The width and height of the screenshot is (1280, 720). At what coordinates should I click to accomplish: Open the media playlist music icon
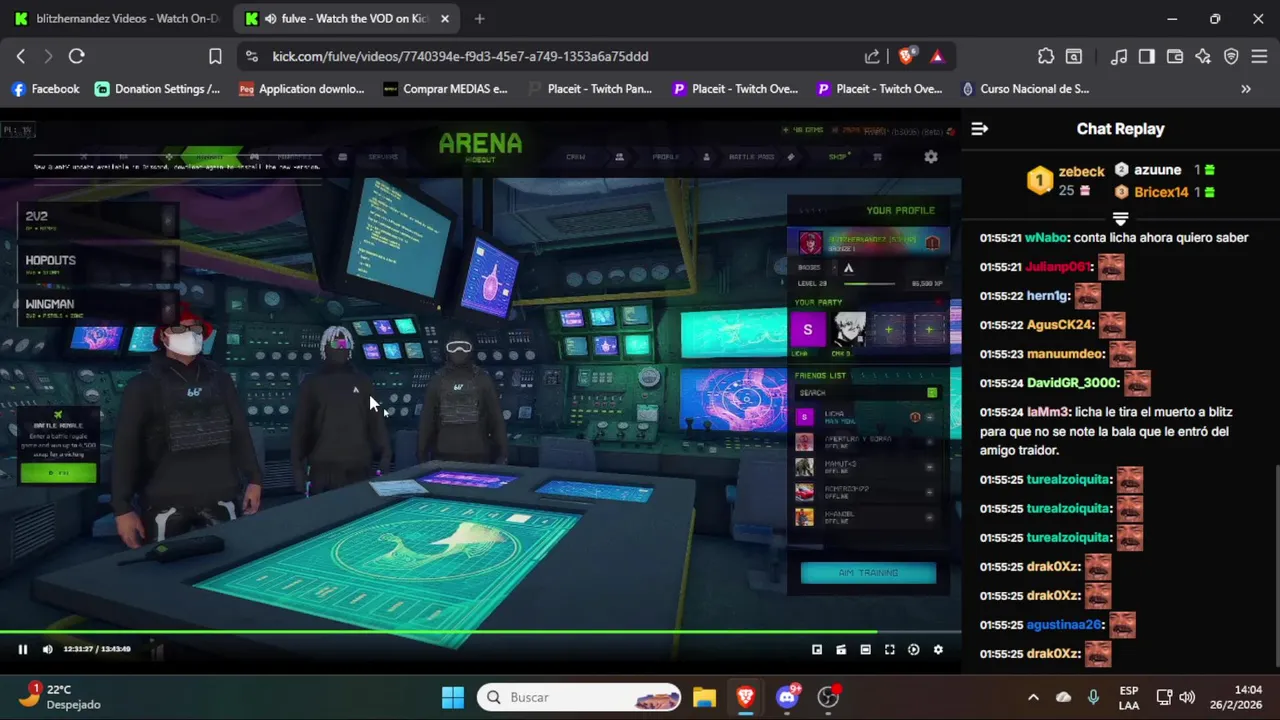[1120, 56]
